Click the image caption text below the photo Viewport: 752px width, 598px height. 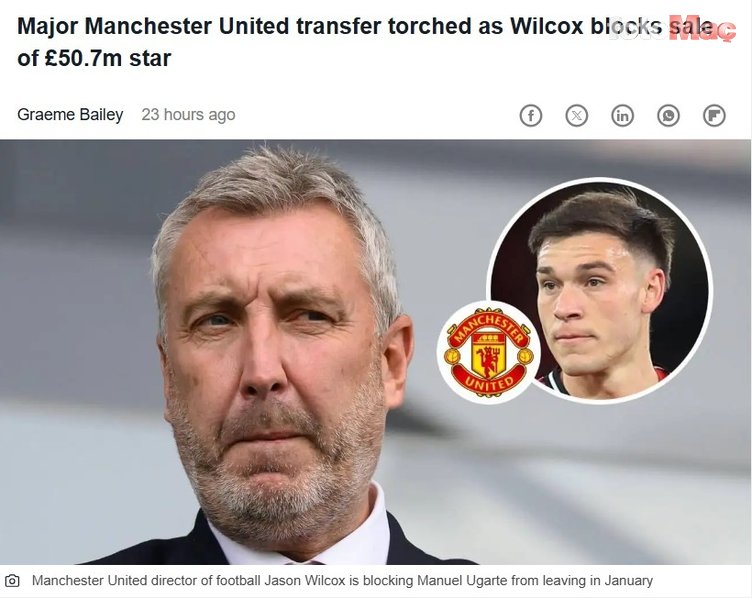click(x=342, y=581)
